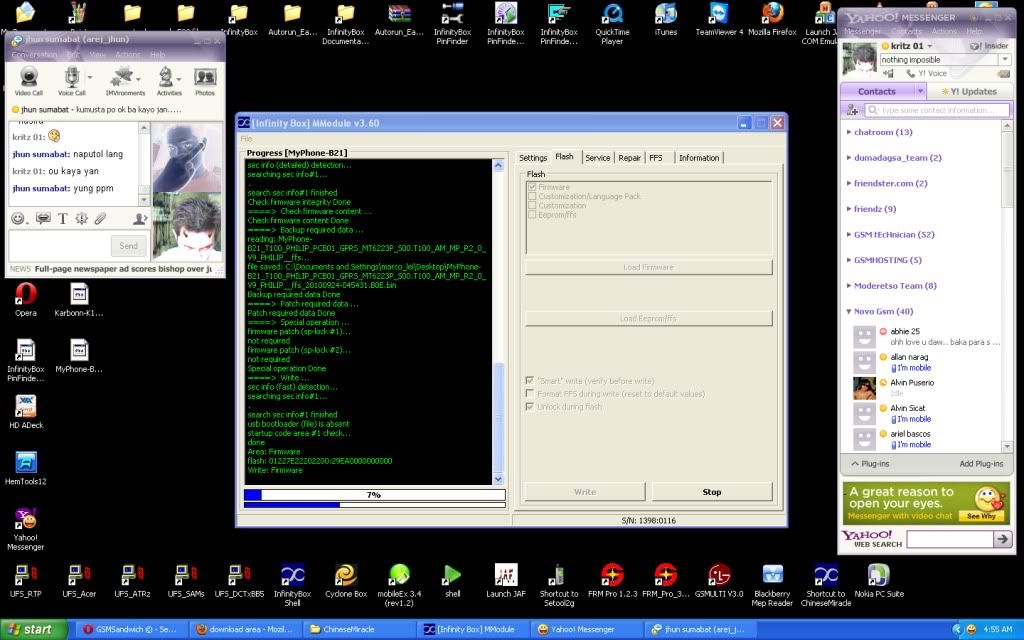Open Opera desktop shortcut
The width and height of the screenshot is (1024, 640).
click(25, 300)
